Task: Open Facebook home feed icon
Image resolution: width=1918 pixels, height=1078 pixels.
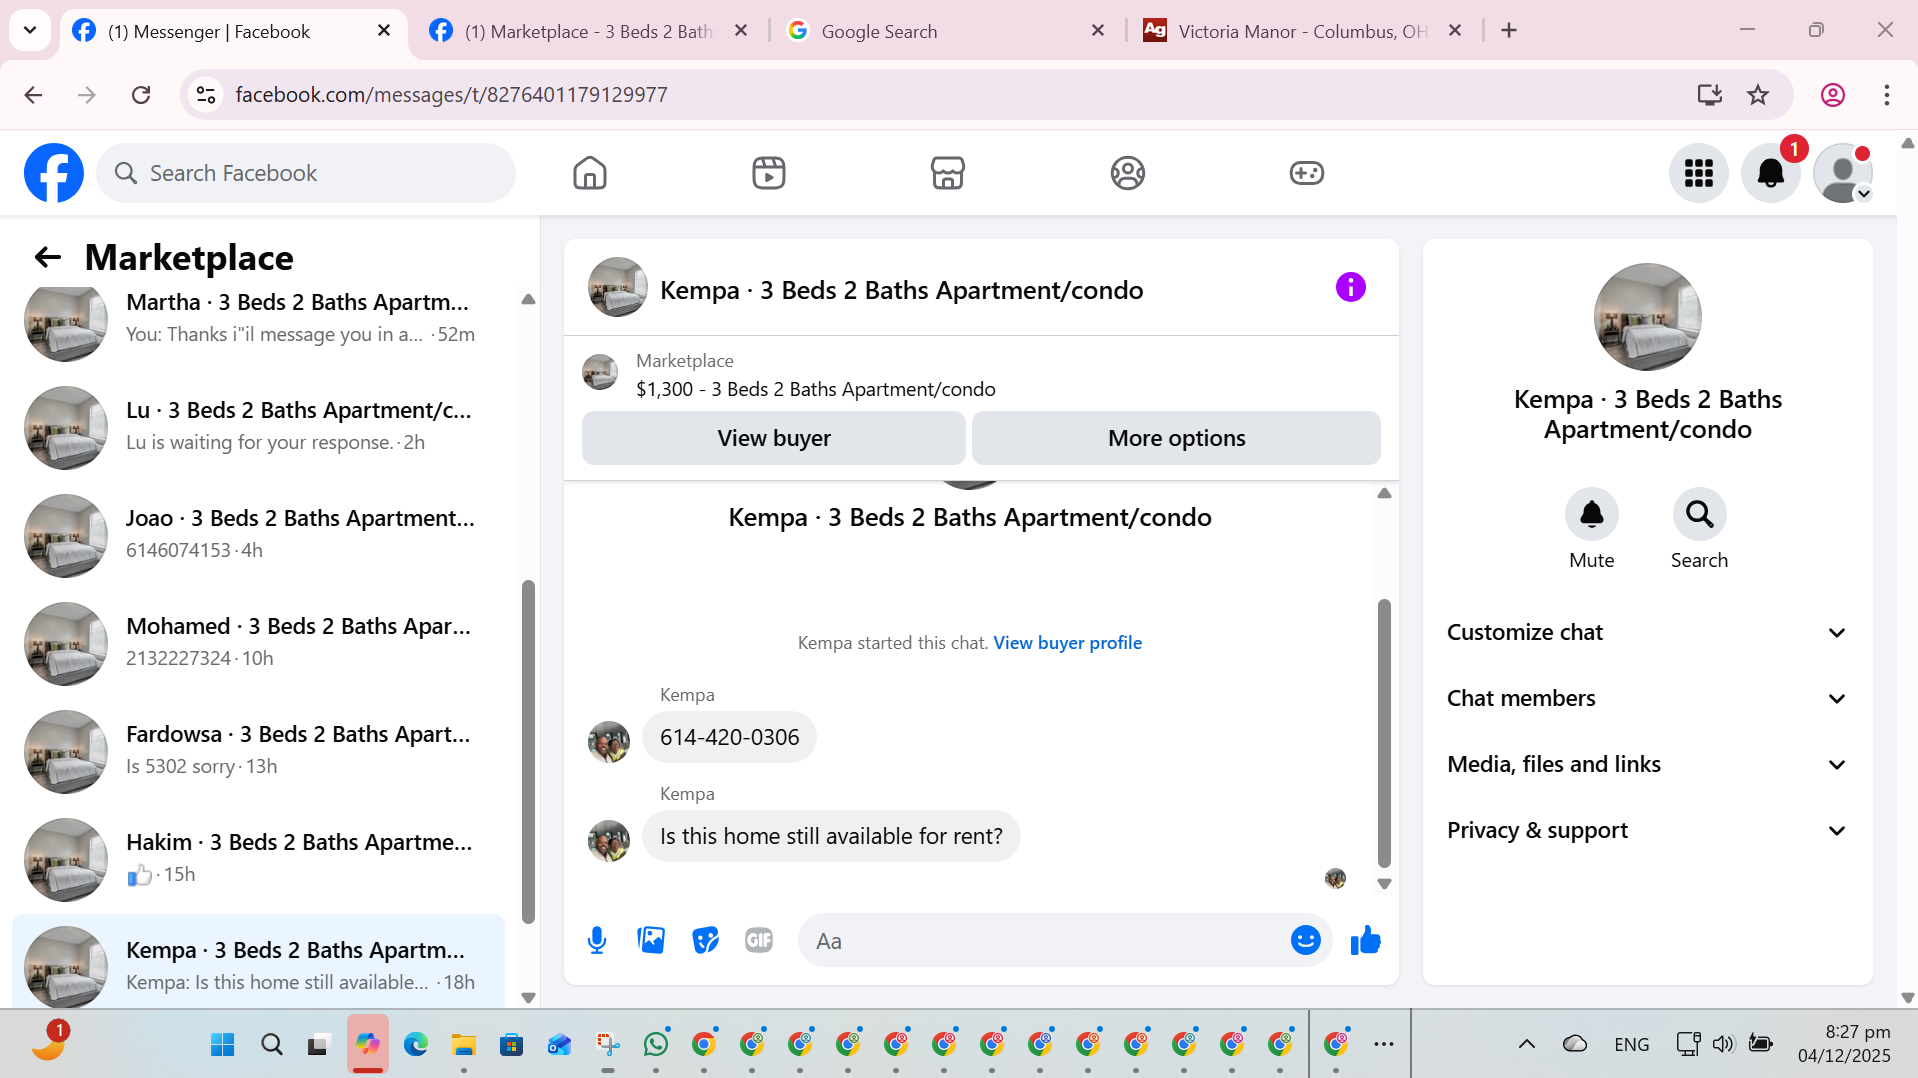Action: [x=590, y=173]
